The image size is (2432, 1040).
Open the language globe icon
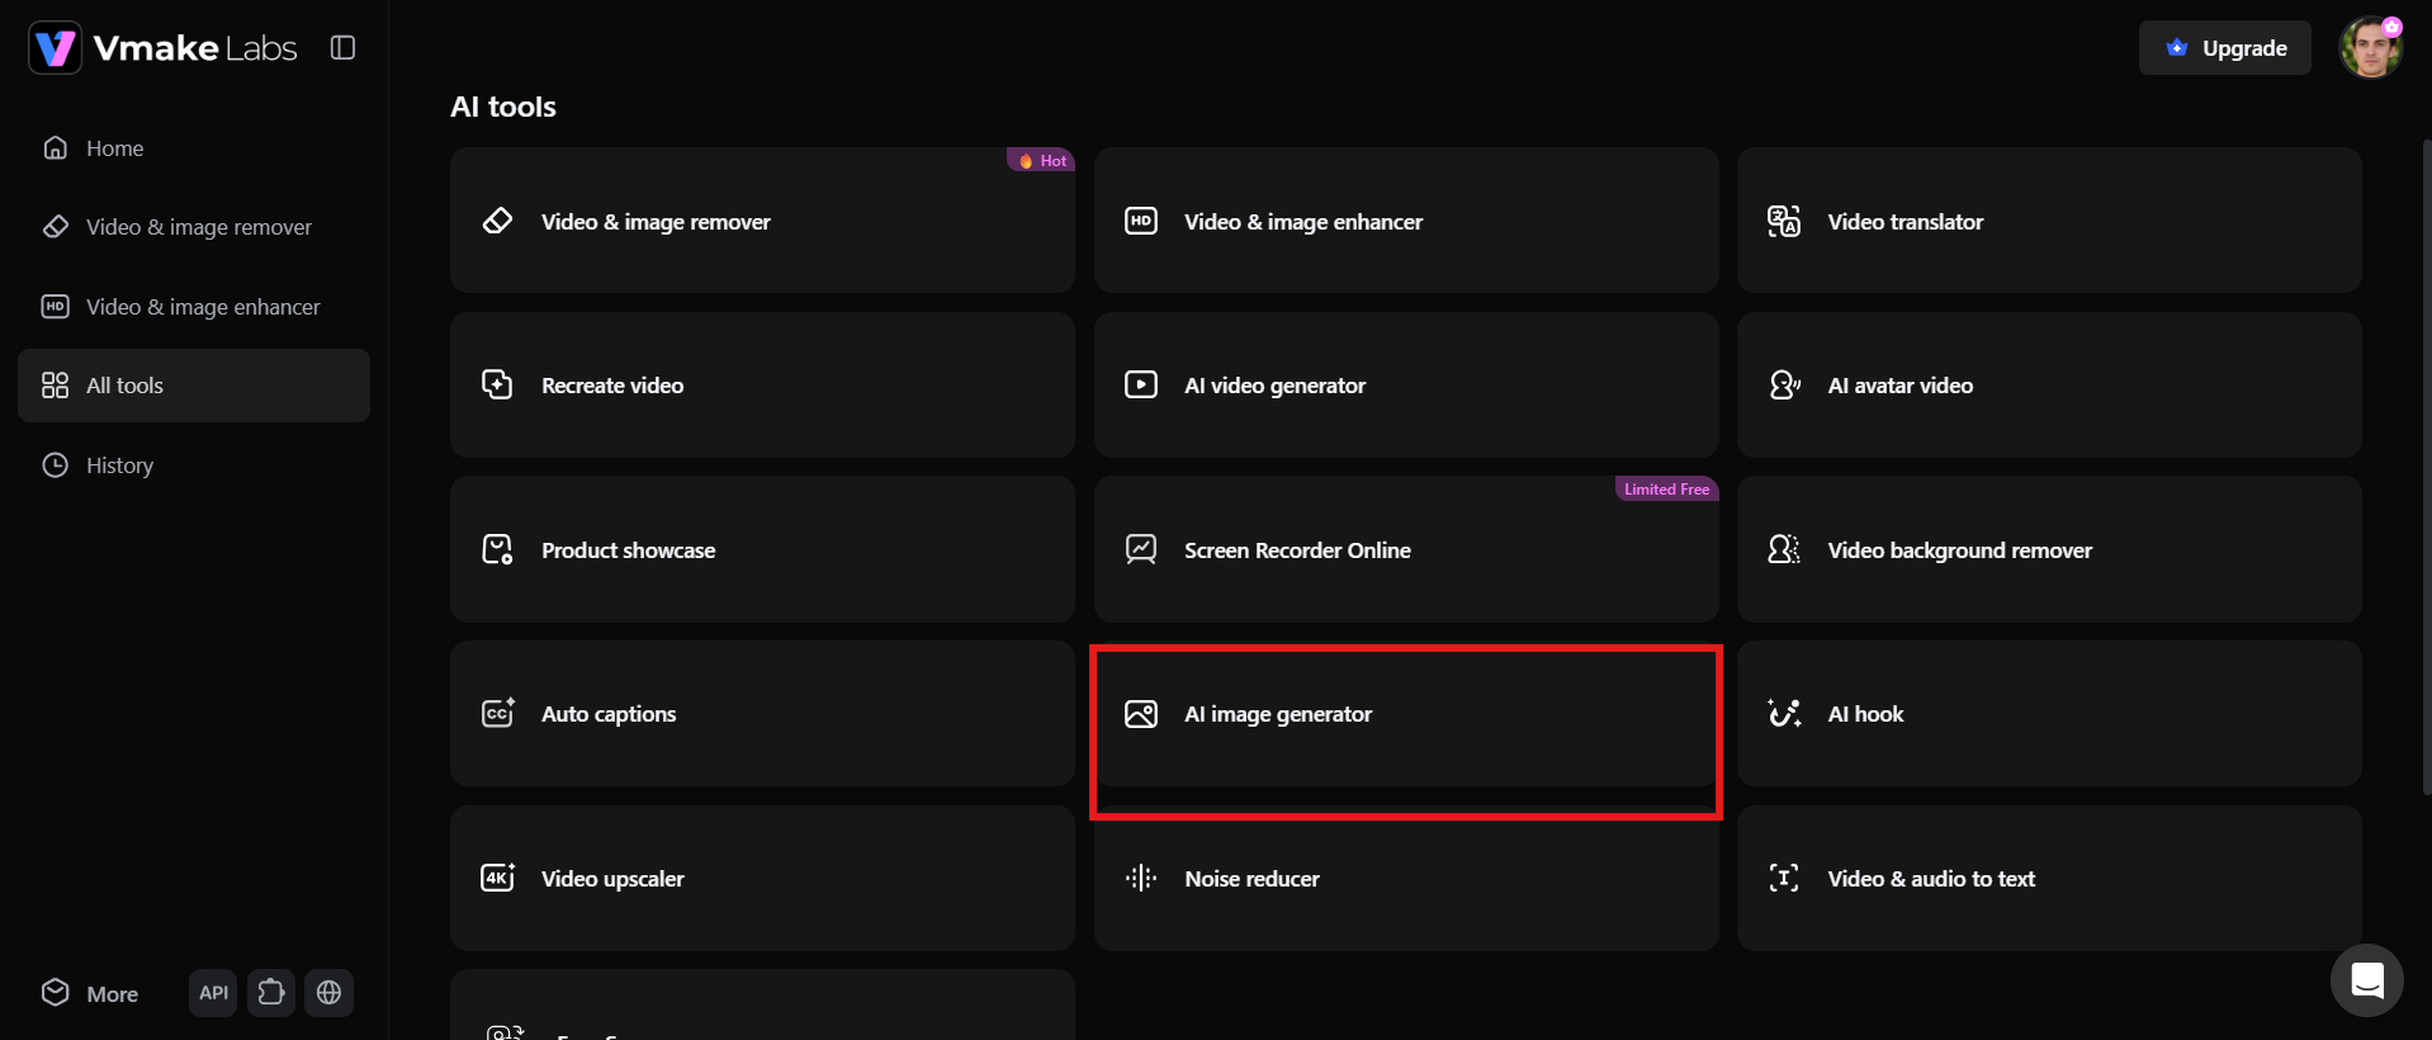point(329,993)
